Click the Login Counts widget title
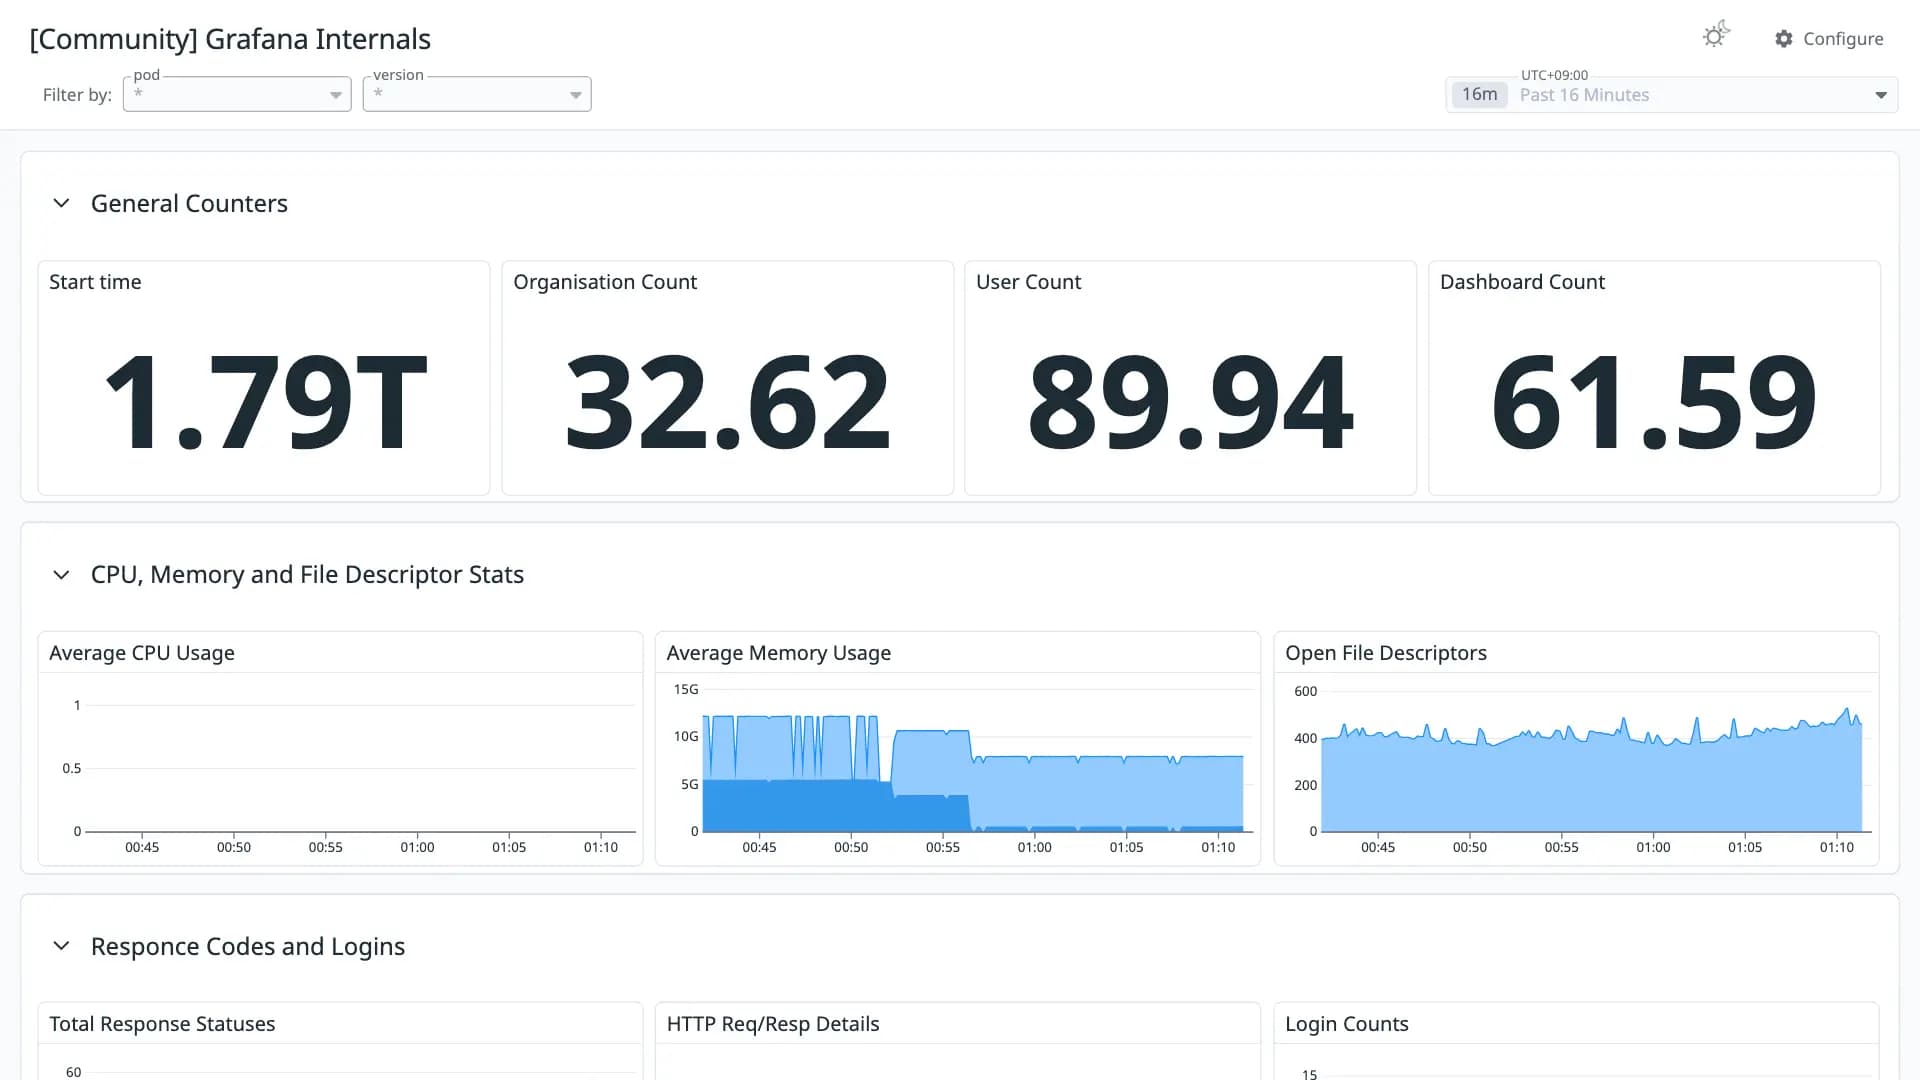Viewport: 1920px width, 1080px height. [x=1347, y=1024]
